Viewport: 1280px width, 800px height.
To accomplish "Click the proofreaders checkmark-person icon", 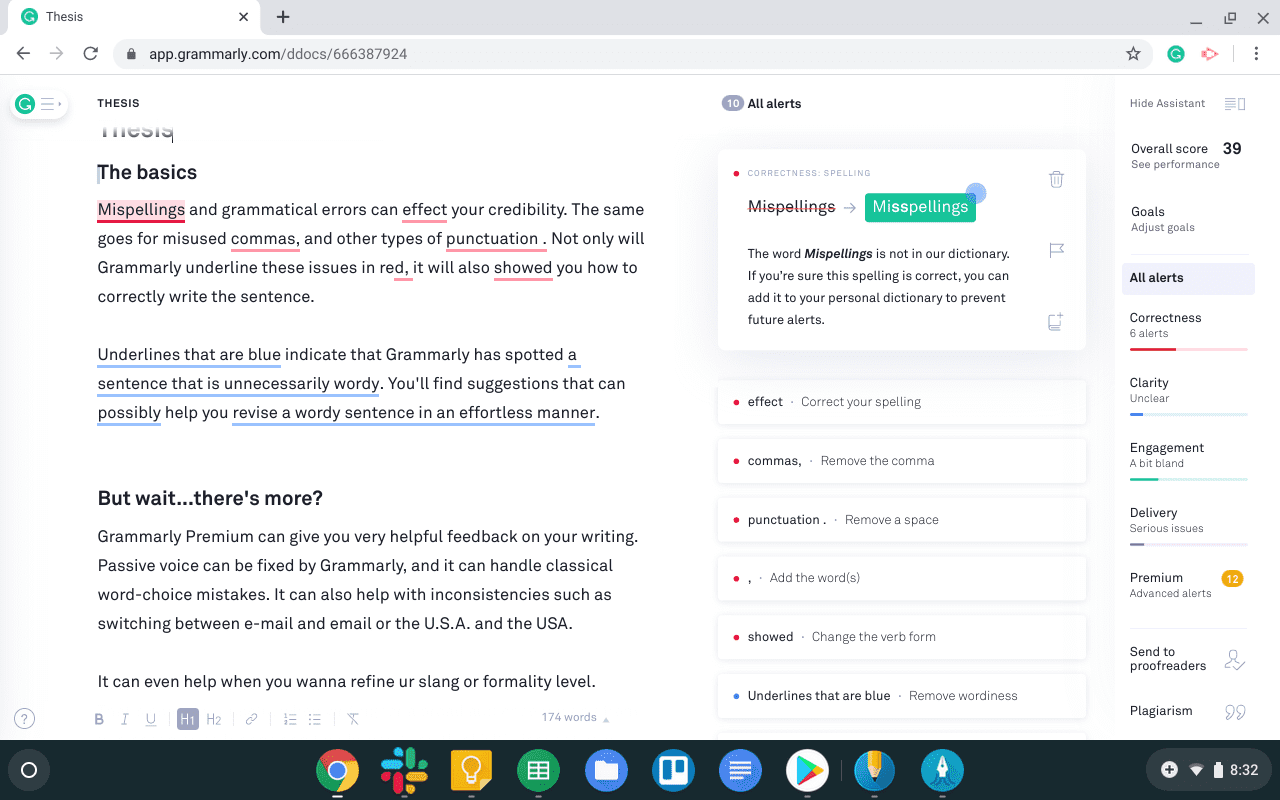I will (1235, 660).
